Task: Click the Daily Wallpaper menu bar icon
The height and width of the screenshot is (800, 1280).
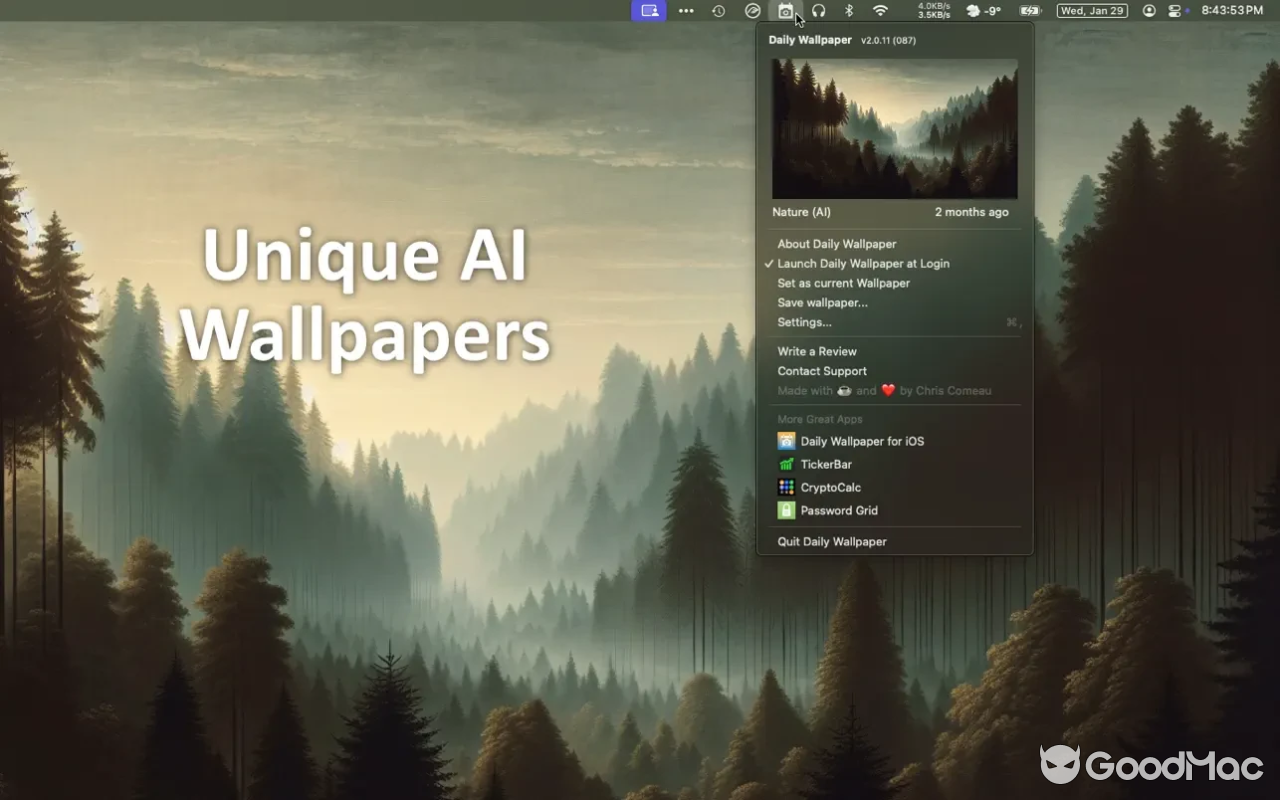Action: (786, 11)
